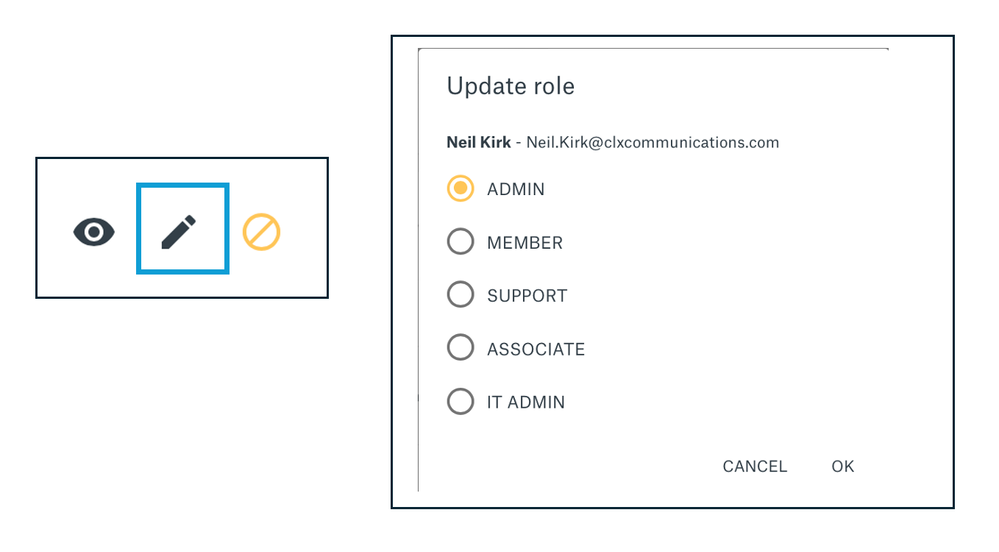Select the SUPPORT radio button
999x552 pixels.
460,294
